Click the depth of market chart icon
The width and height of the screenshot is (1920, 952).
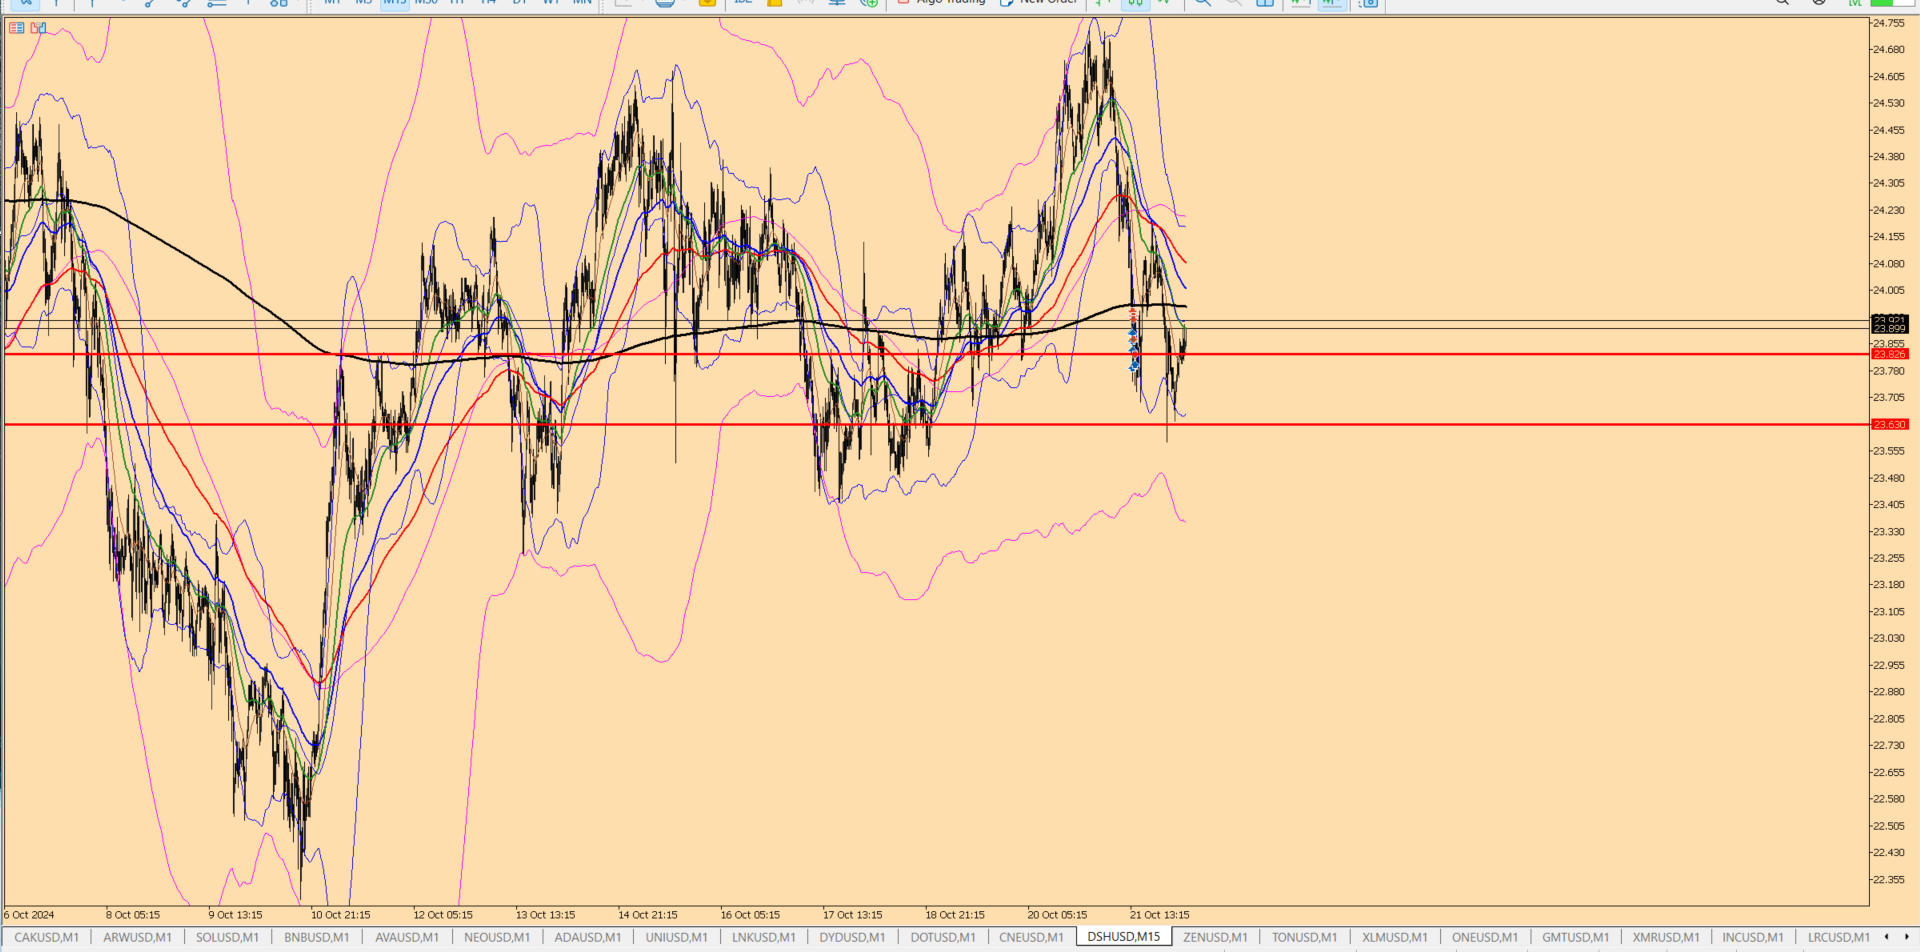(x=38, y=28)
